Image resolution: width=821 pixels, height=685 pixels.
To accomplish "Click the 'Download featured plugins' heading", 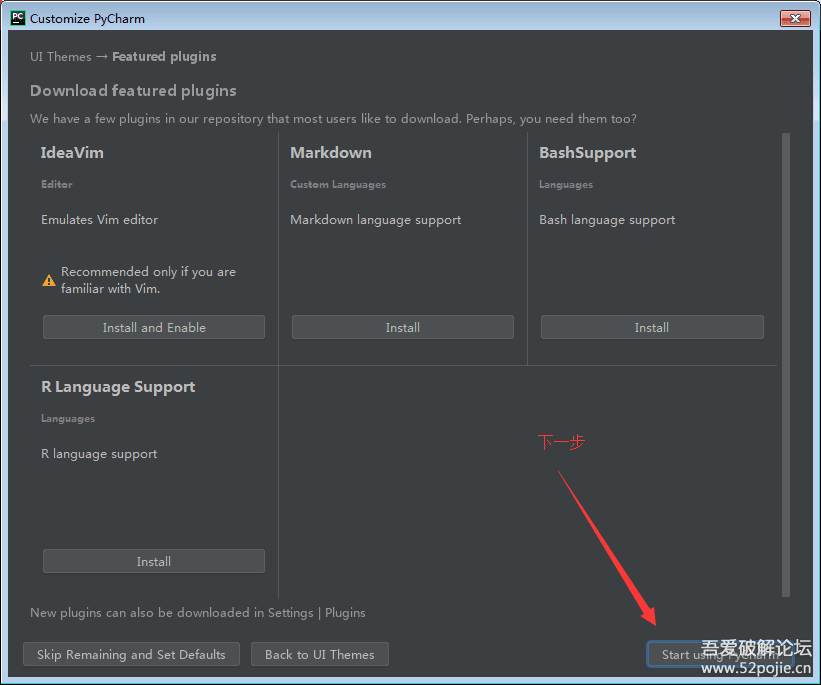I will pos(133,91).
